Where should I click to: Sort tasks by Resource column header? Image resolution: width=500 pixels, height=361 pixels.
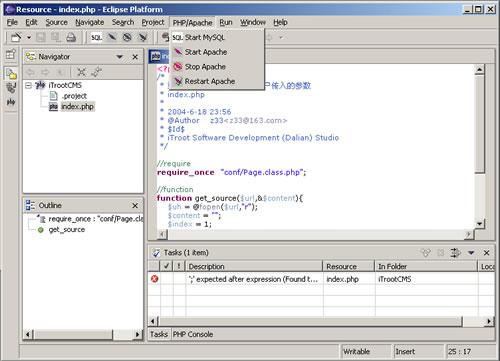pyautogui.click(x=349, y=266)
